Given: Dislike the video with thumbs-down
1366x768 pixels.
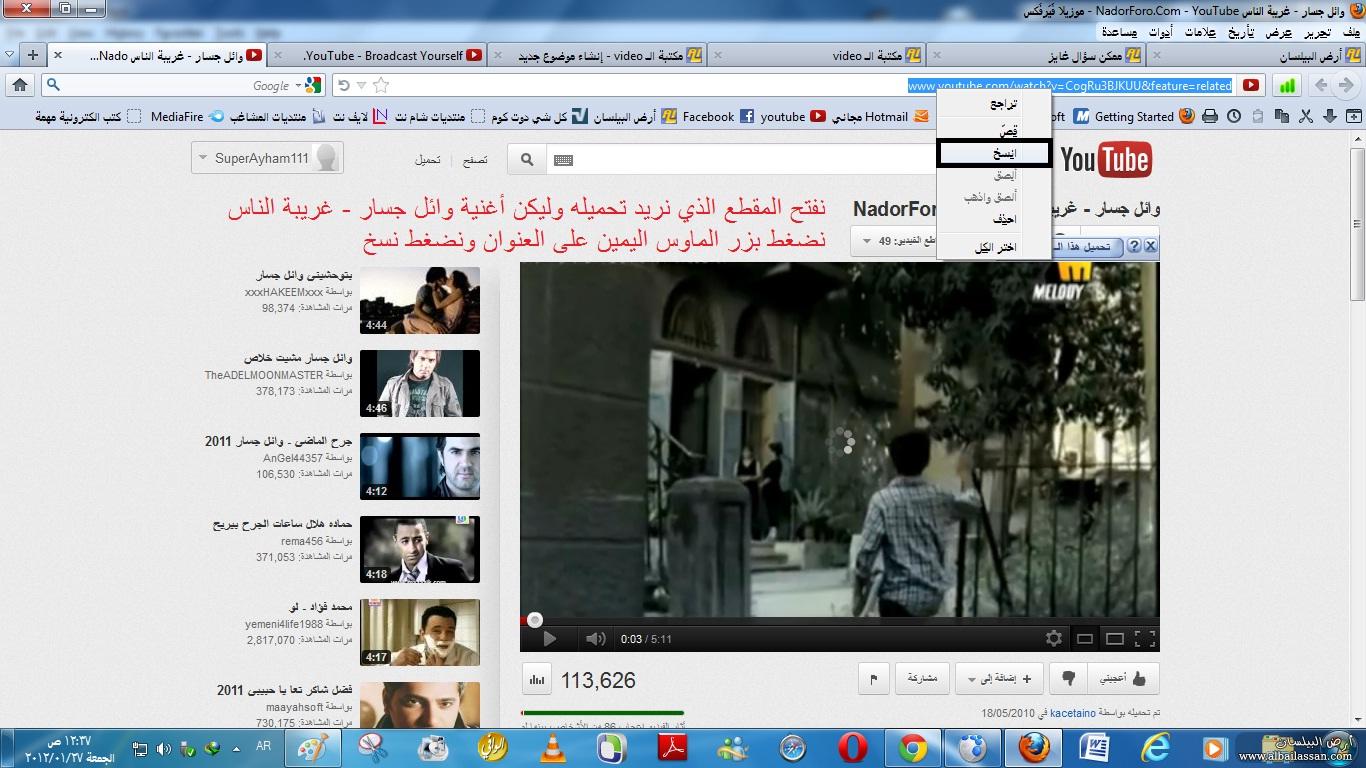Looking at the screenshot, I should (x=1067, y=678).
